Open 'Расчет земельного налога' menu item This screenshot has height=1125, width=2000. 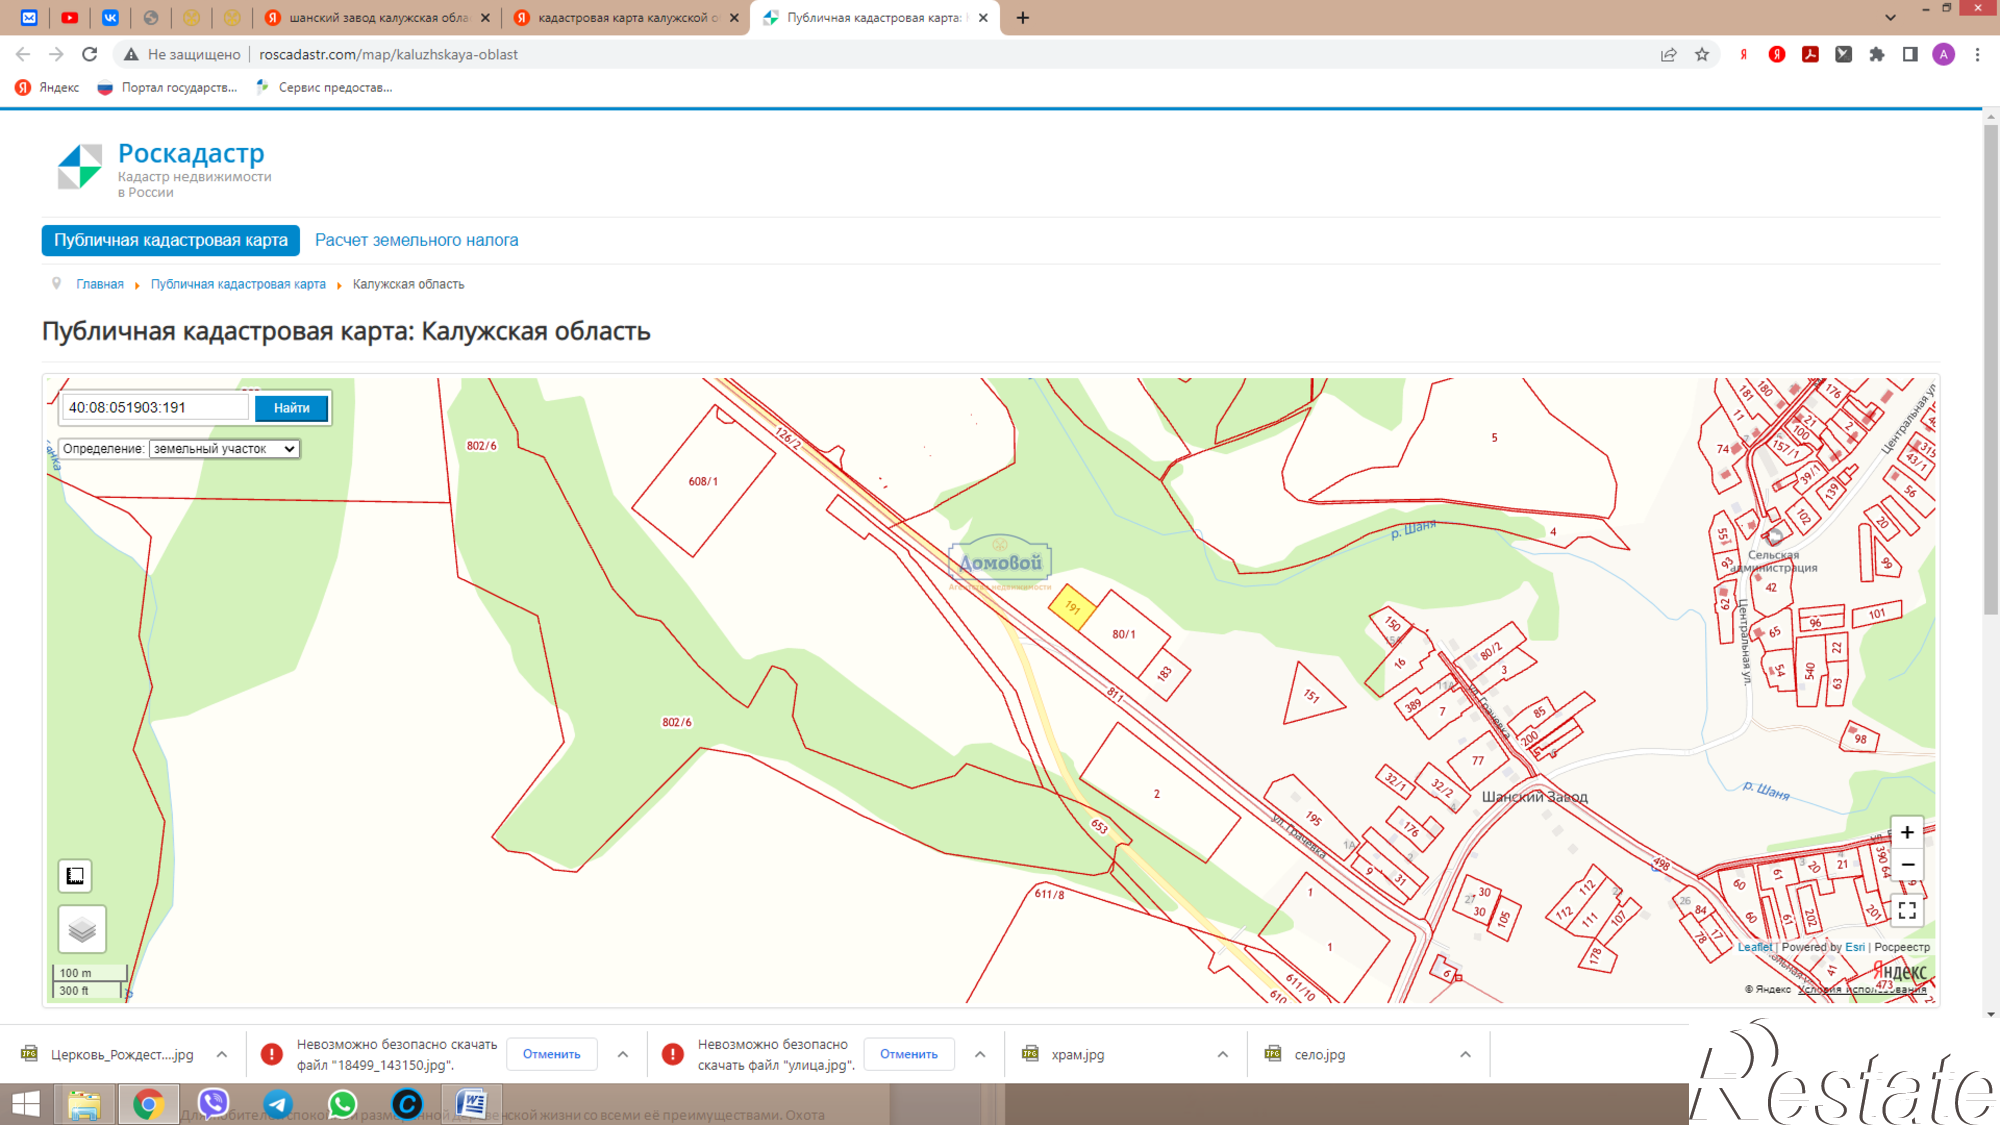tap(416, 240)
